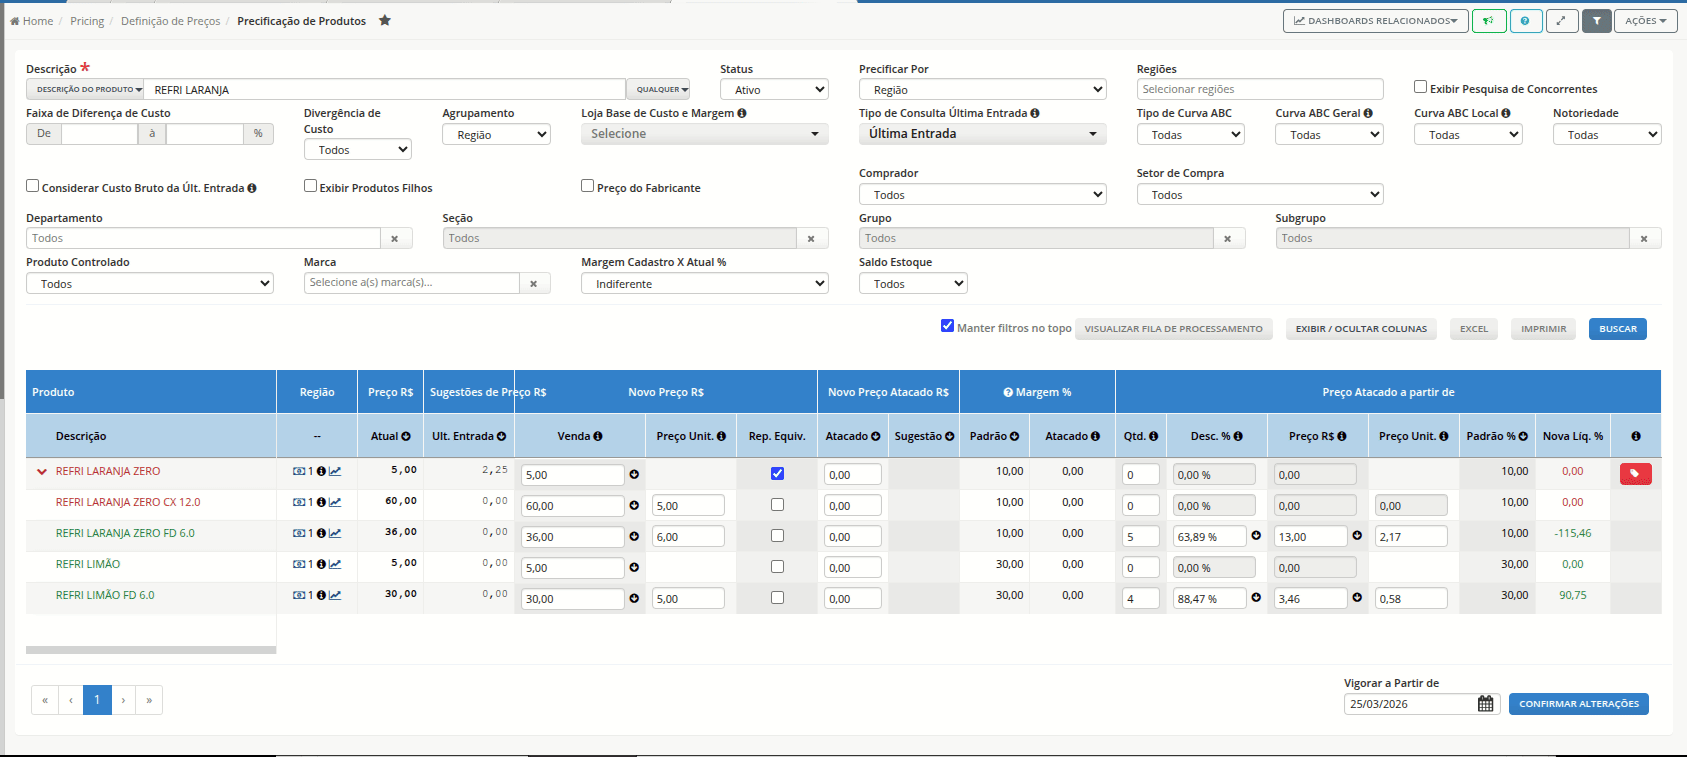Open the calendar icon next to Vigorar a Partir de
The height and width of the screenshot is (757, 1687).
(1486, 704)
